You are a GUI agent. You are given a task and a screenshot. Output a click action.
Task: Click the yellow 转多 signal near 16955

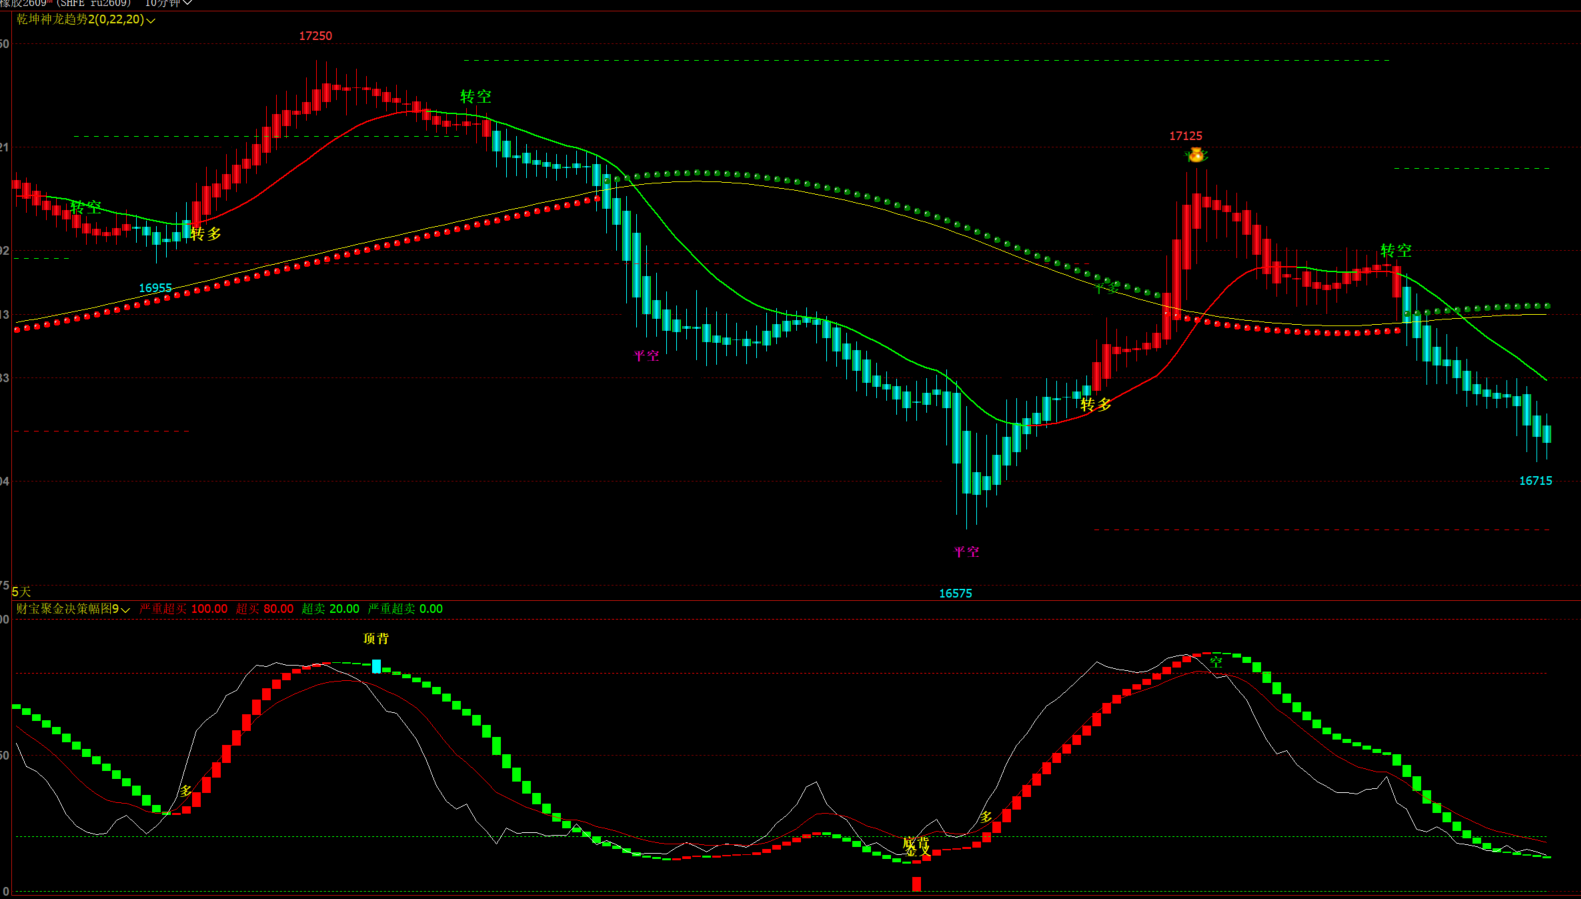click(206, 234)
